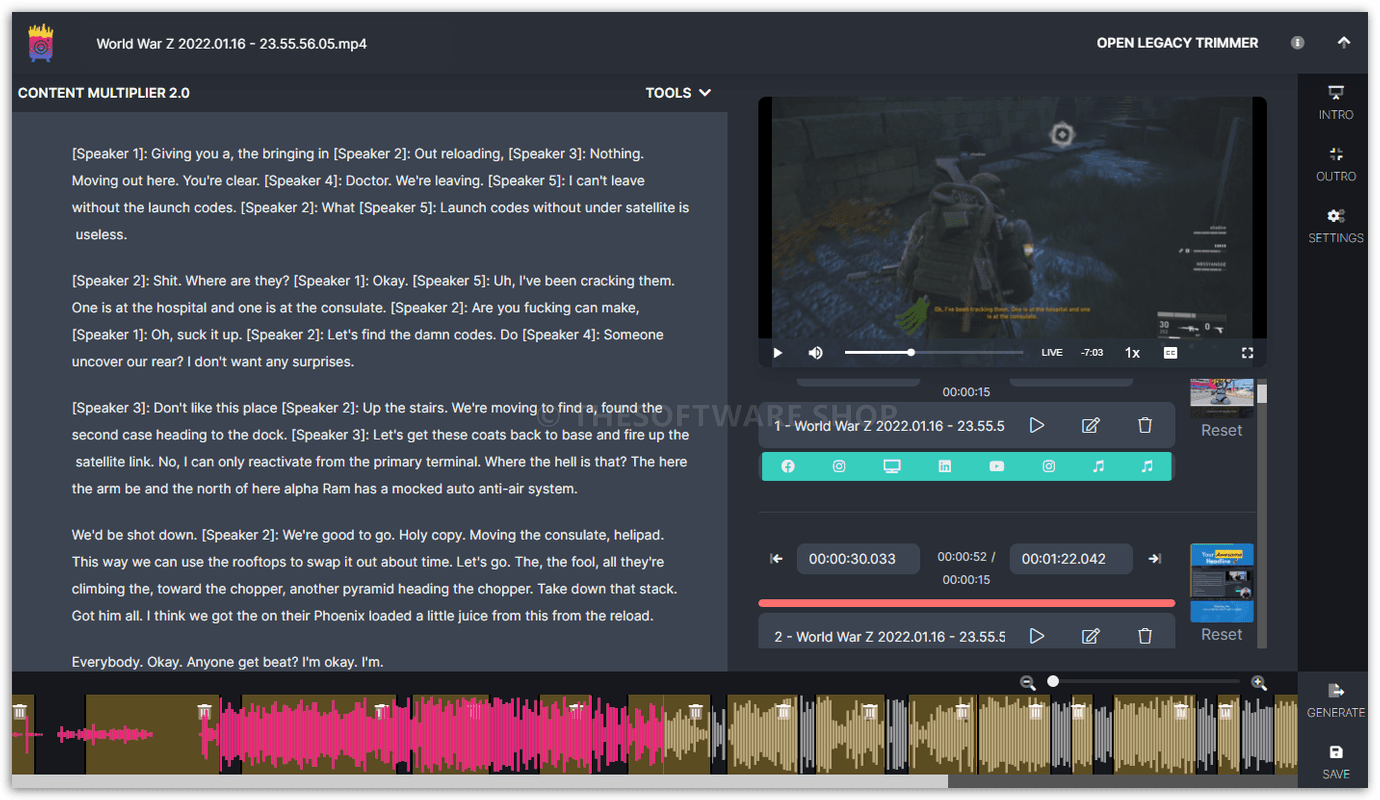Toggle closed captions in the video player

click(1170, 353)
